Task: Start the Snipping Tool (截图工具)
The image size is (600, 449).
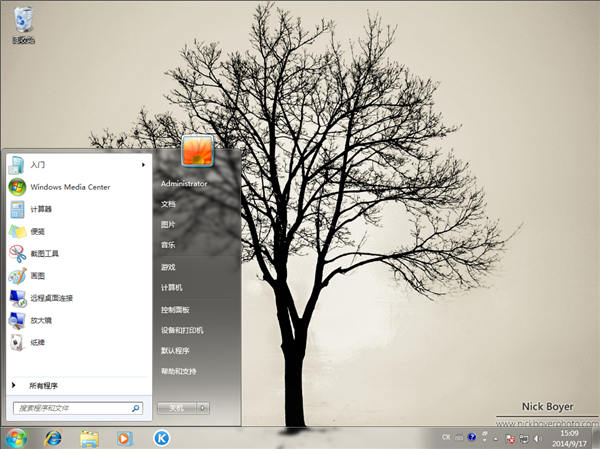Action: 43,253
